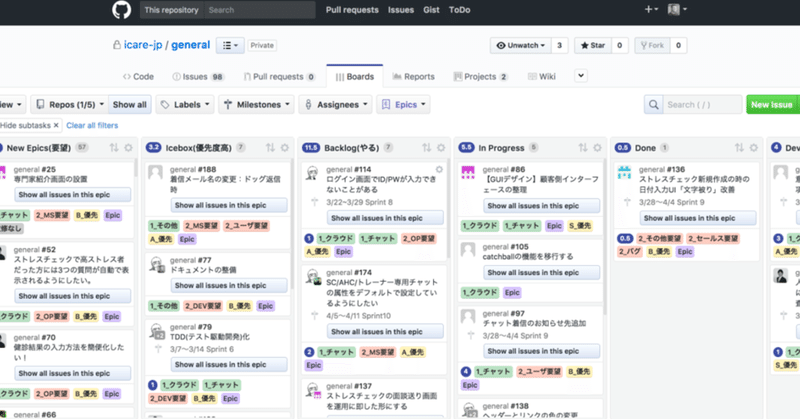Click the Fork button
The height and width of the screenshot is (419, 800).
(652, 45)
